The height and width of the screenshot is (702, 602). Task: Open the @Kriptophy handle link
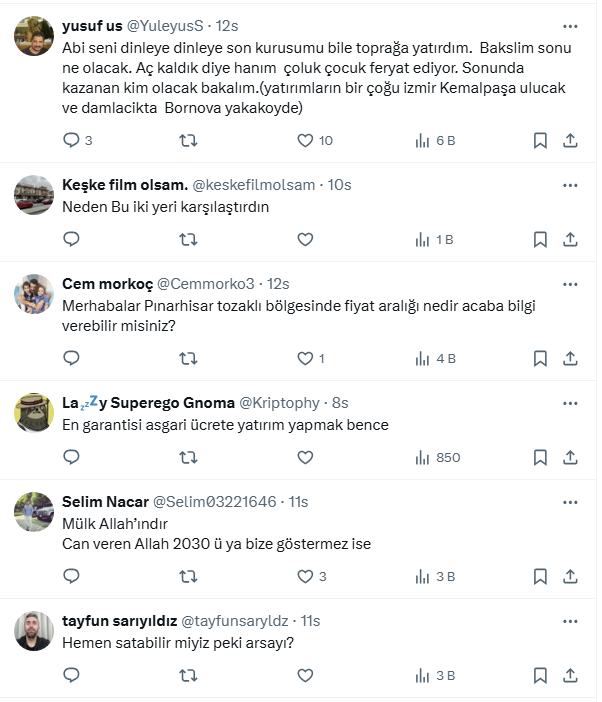click(x=279, y=402)
